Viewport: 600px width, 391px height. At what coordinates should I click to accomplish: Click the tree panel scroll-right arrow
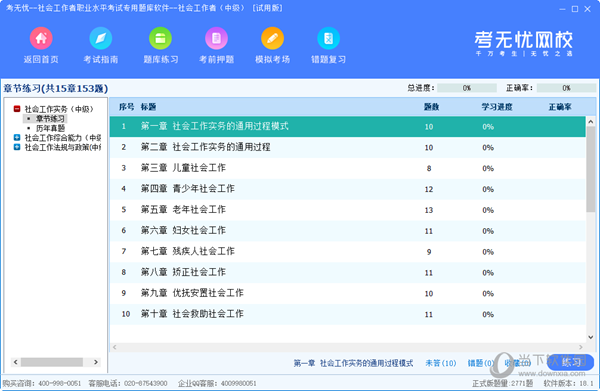click(x=96, y=362)
